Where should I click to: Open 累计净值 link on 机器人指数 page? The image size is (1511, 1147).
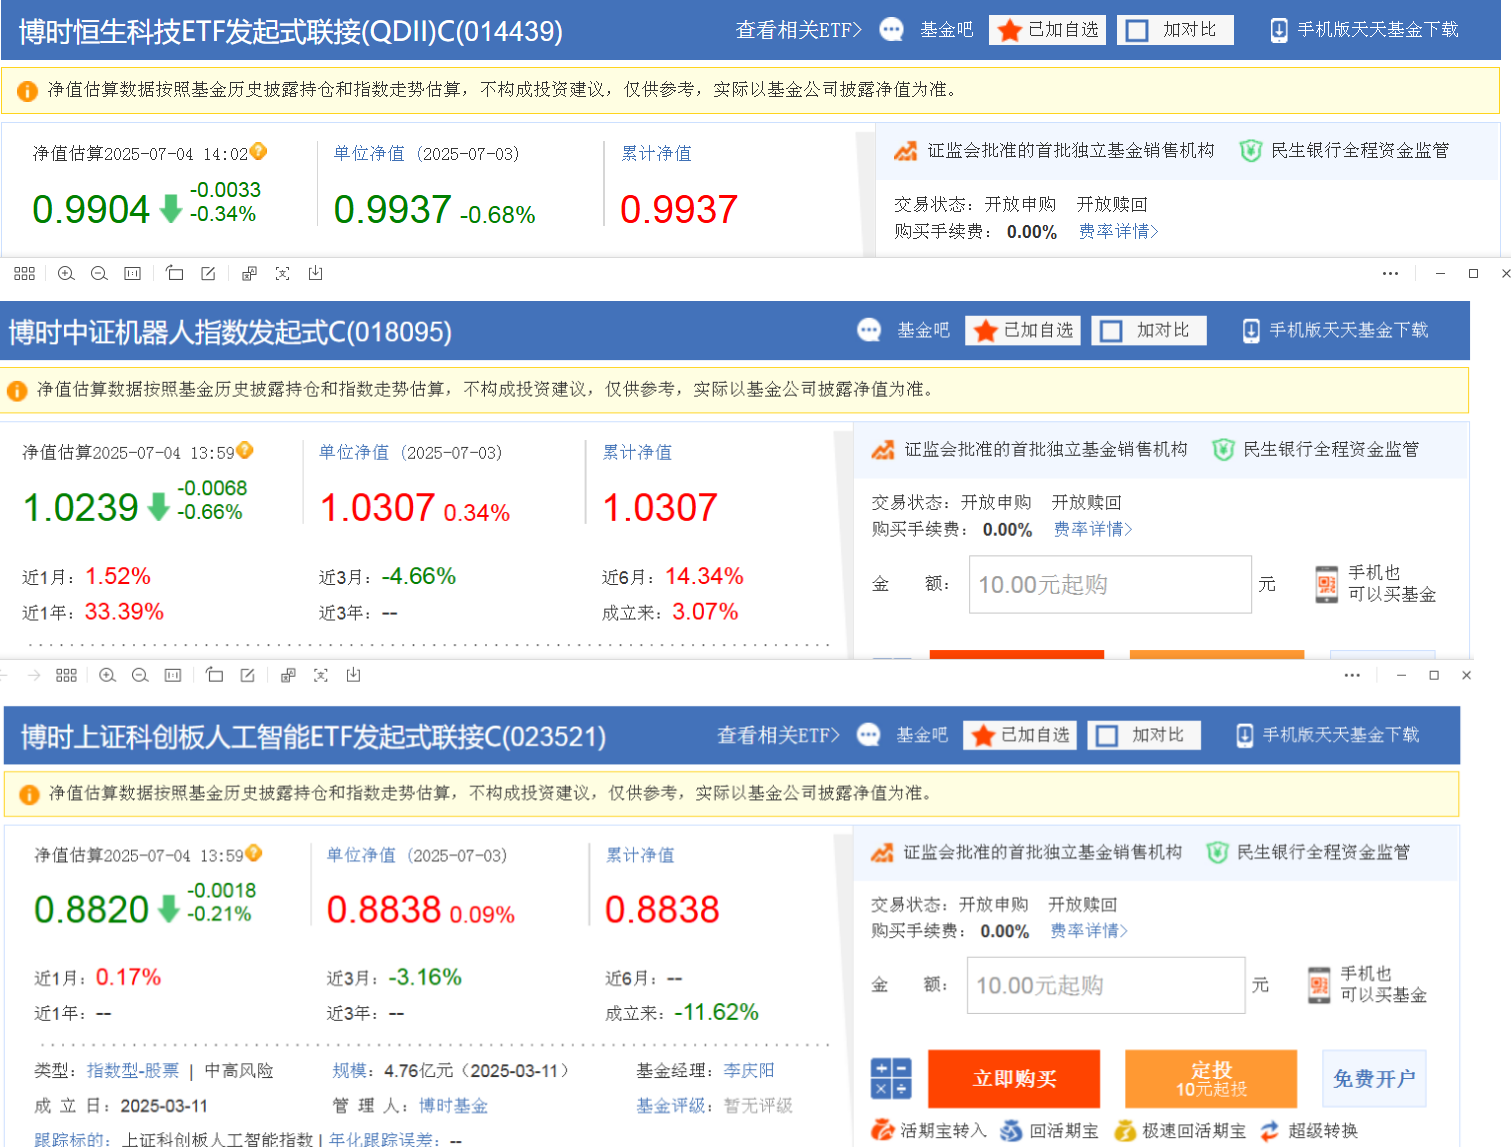pos(637,452)
